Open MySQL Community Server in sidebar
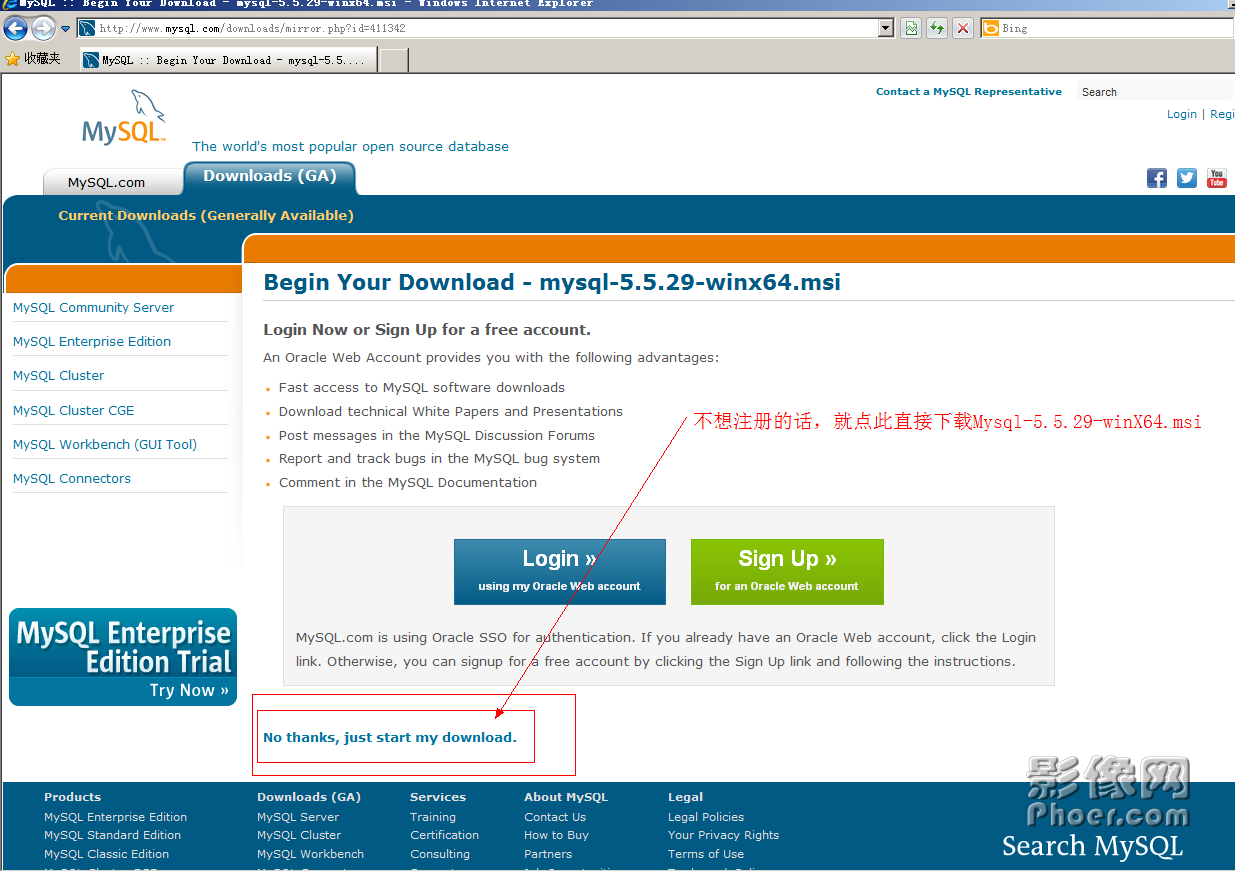 click(x=93, y=307)
